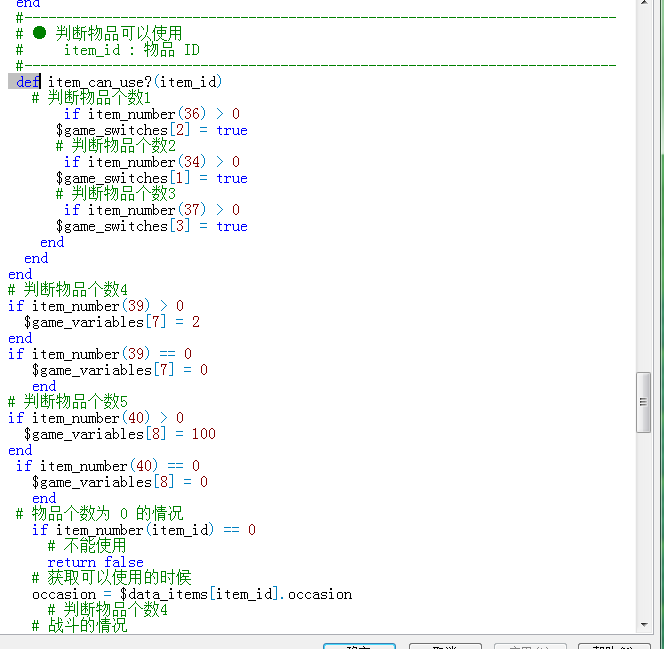The height and width of the screenshot is (649, 664).
Task: Click the line 'if item_number(39) == 0'
Action: pos(100,353)
